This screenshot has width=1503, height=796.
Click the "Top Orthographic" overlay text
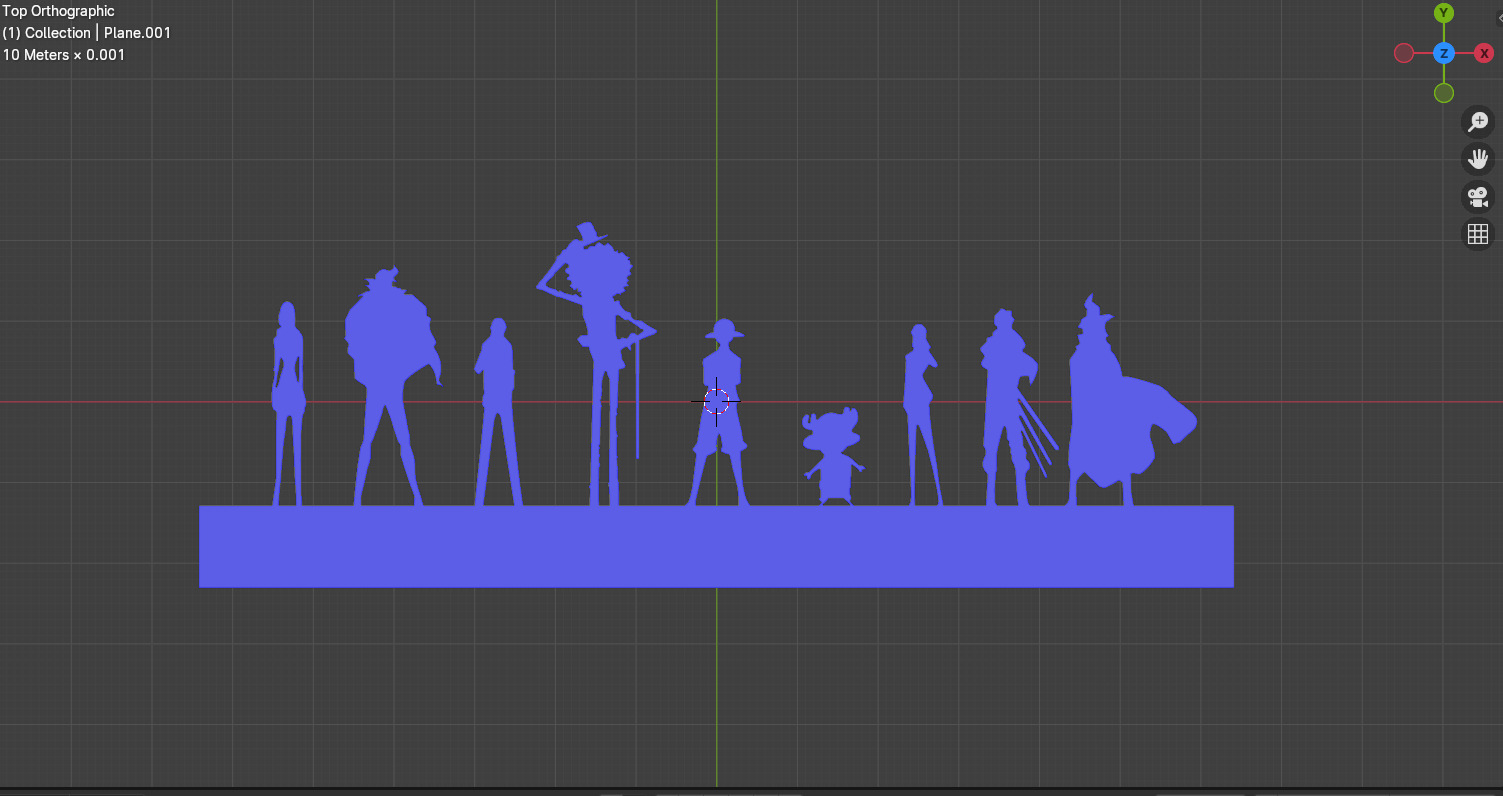click(x=59, y=11)
